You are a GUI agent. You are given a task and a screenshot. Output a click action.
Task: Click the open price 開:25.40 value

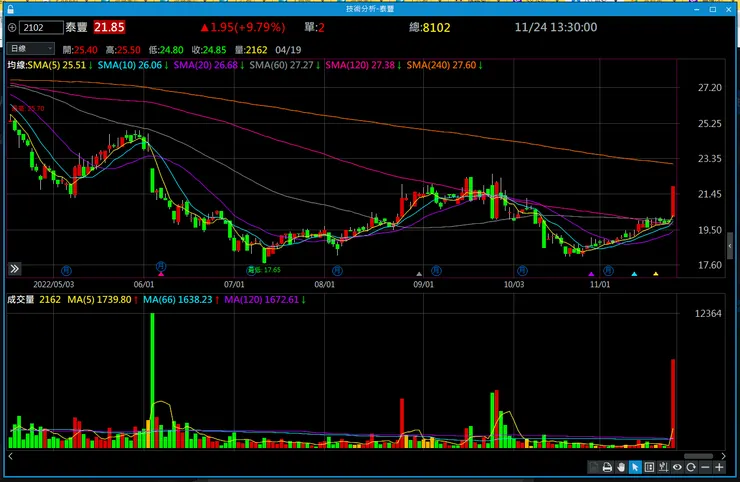[x=80, y=50]
